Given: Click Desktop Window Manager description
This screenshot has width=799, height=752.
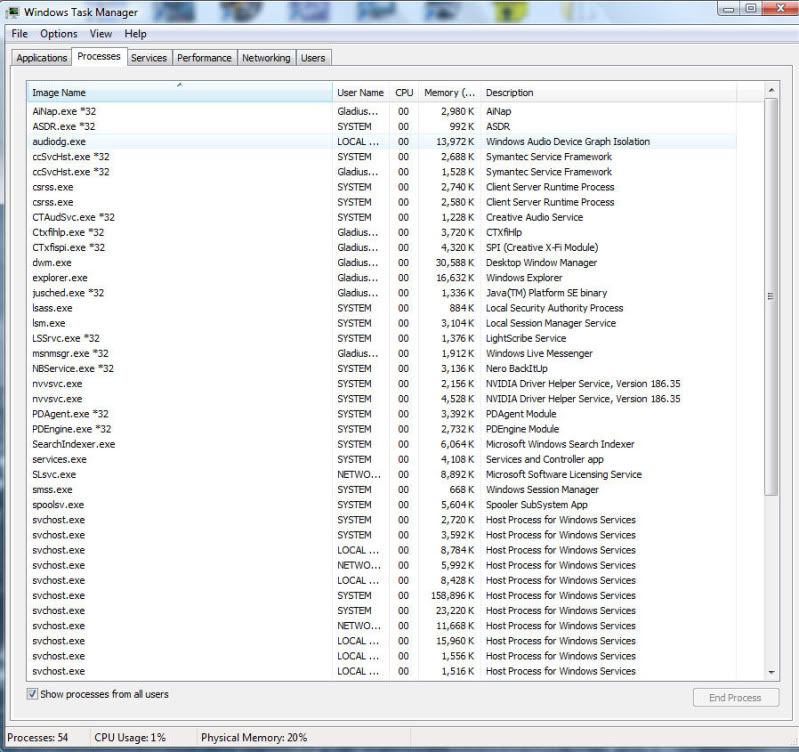Looking at the screenshot, I should click(541, 262).
